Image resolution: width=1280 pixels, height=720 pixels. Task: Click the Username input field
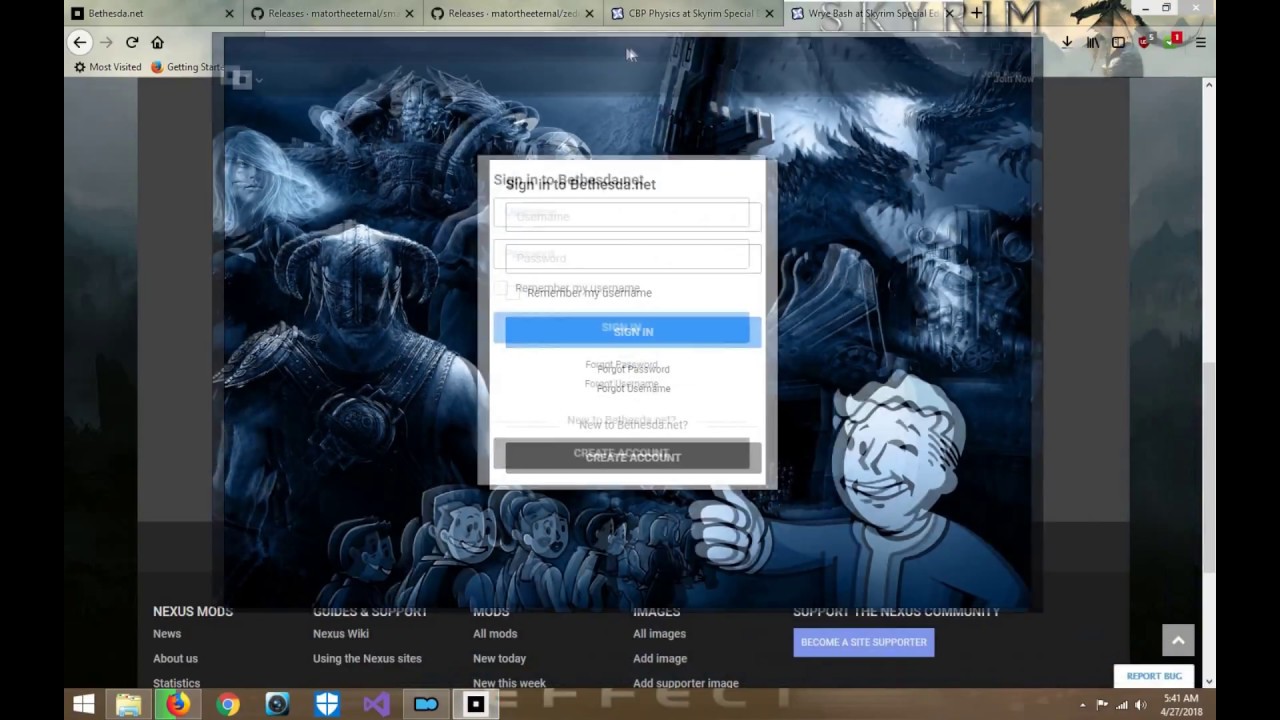tap(633, 216)
